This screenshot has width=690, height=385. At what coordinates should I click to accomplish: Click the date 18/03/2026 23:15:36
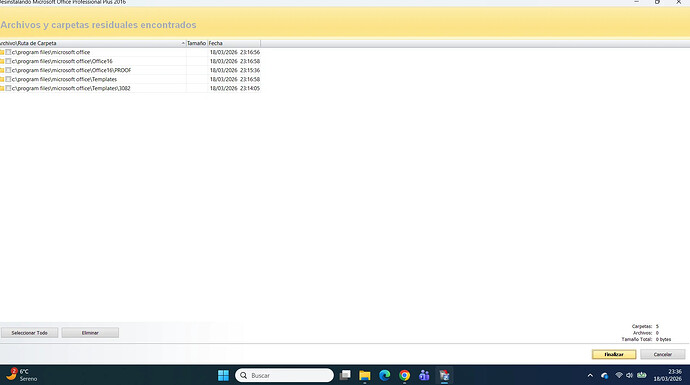(235, 70)
